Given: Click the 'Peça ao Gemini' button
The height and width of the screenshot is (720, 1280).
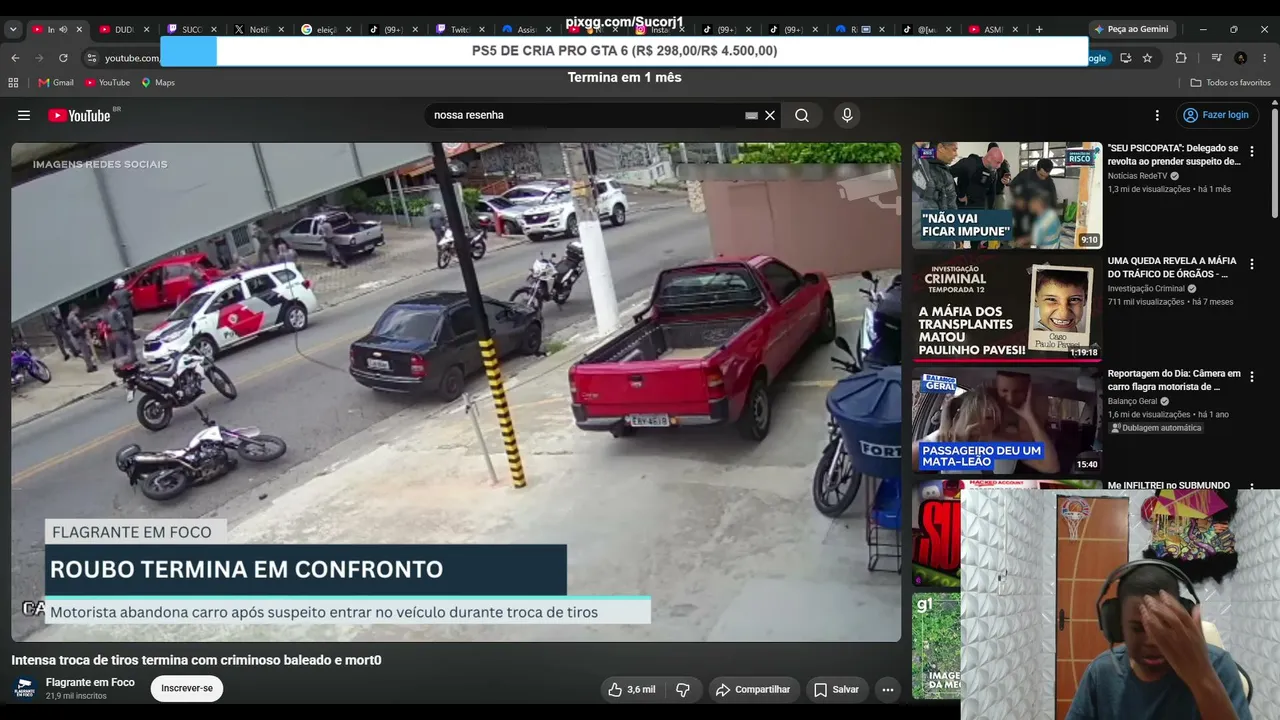Looking at the screenshot, I should [1131, 29].
